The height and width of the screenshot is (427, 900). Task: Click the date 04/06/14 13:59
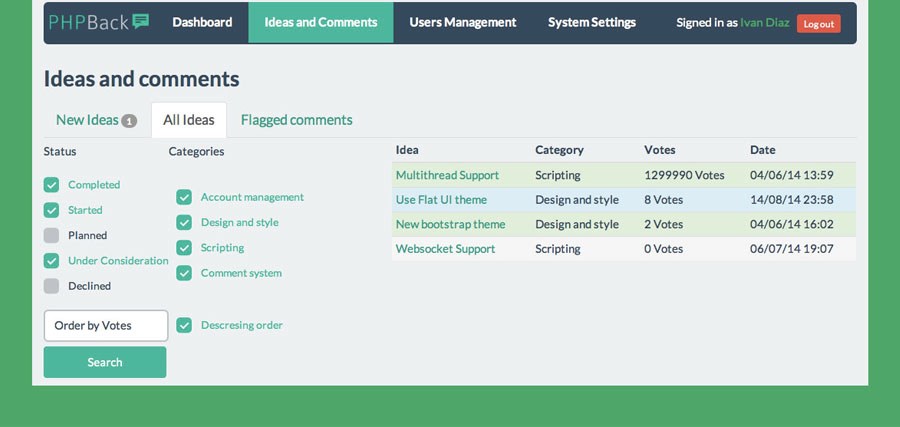click(x=792, y=175)
